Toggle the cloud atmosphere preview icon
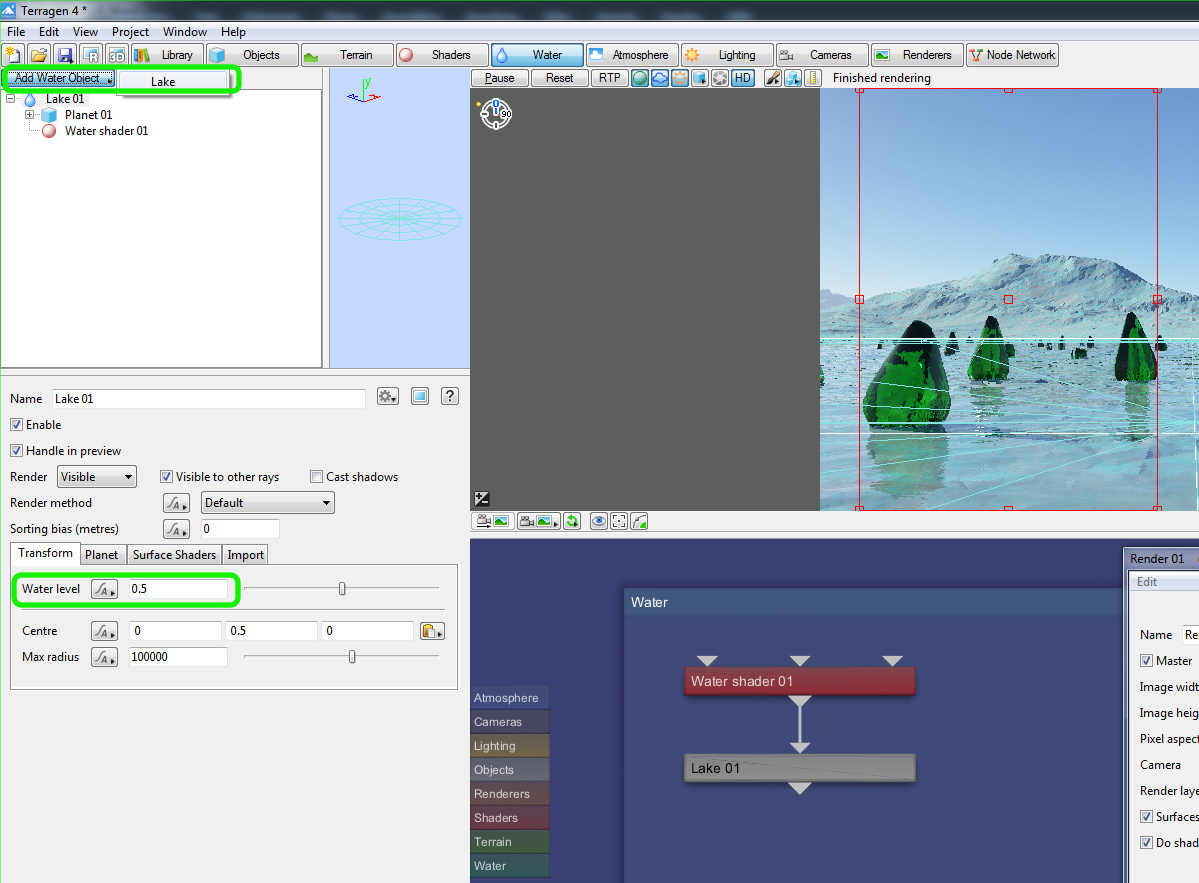The height and width of the screenshot is (883, 1199). pyautogui.click(x=660, y=78)
